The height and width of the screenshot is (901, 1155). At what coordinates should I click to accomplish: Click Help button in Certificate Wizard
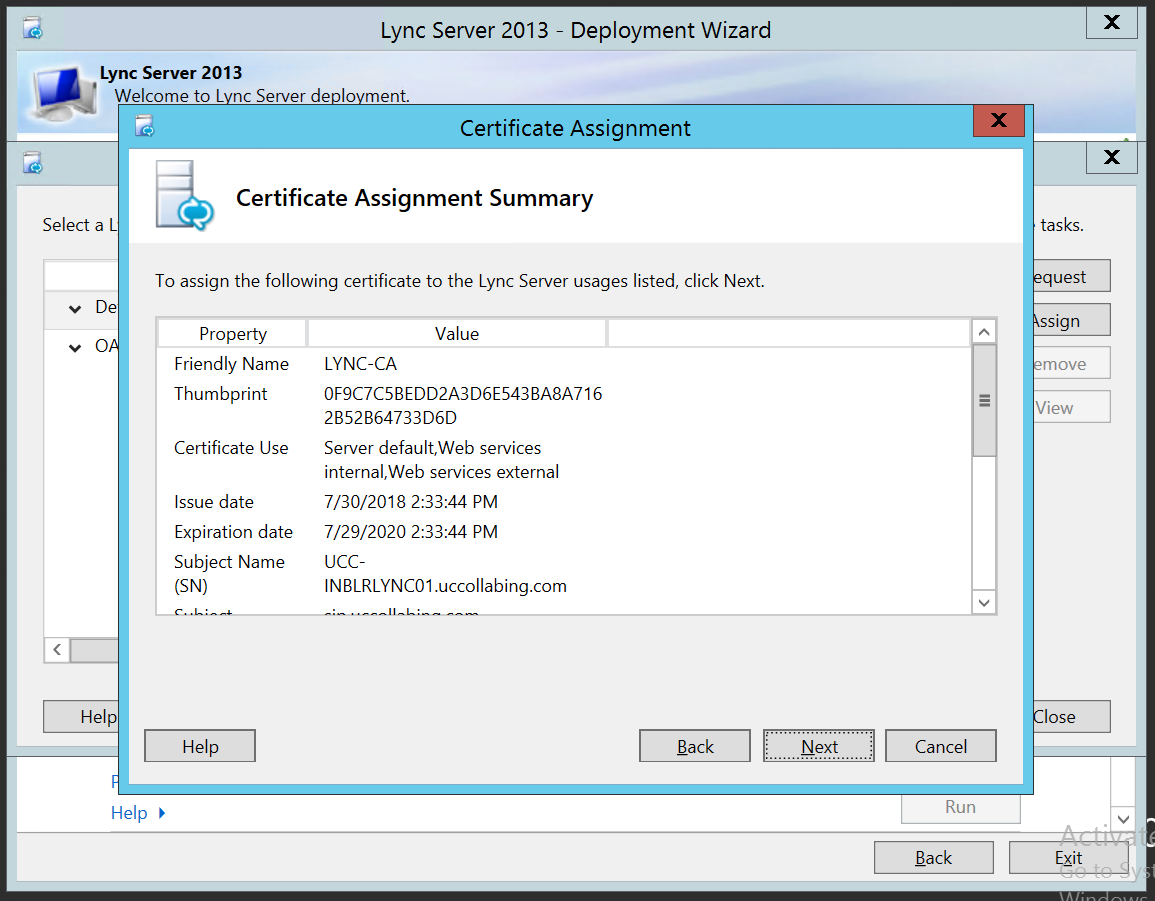tap(81, 716)
